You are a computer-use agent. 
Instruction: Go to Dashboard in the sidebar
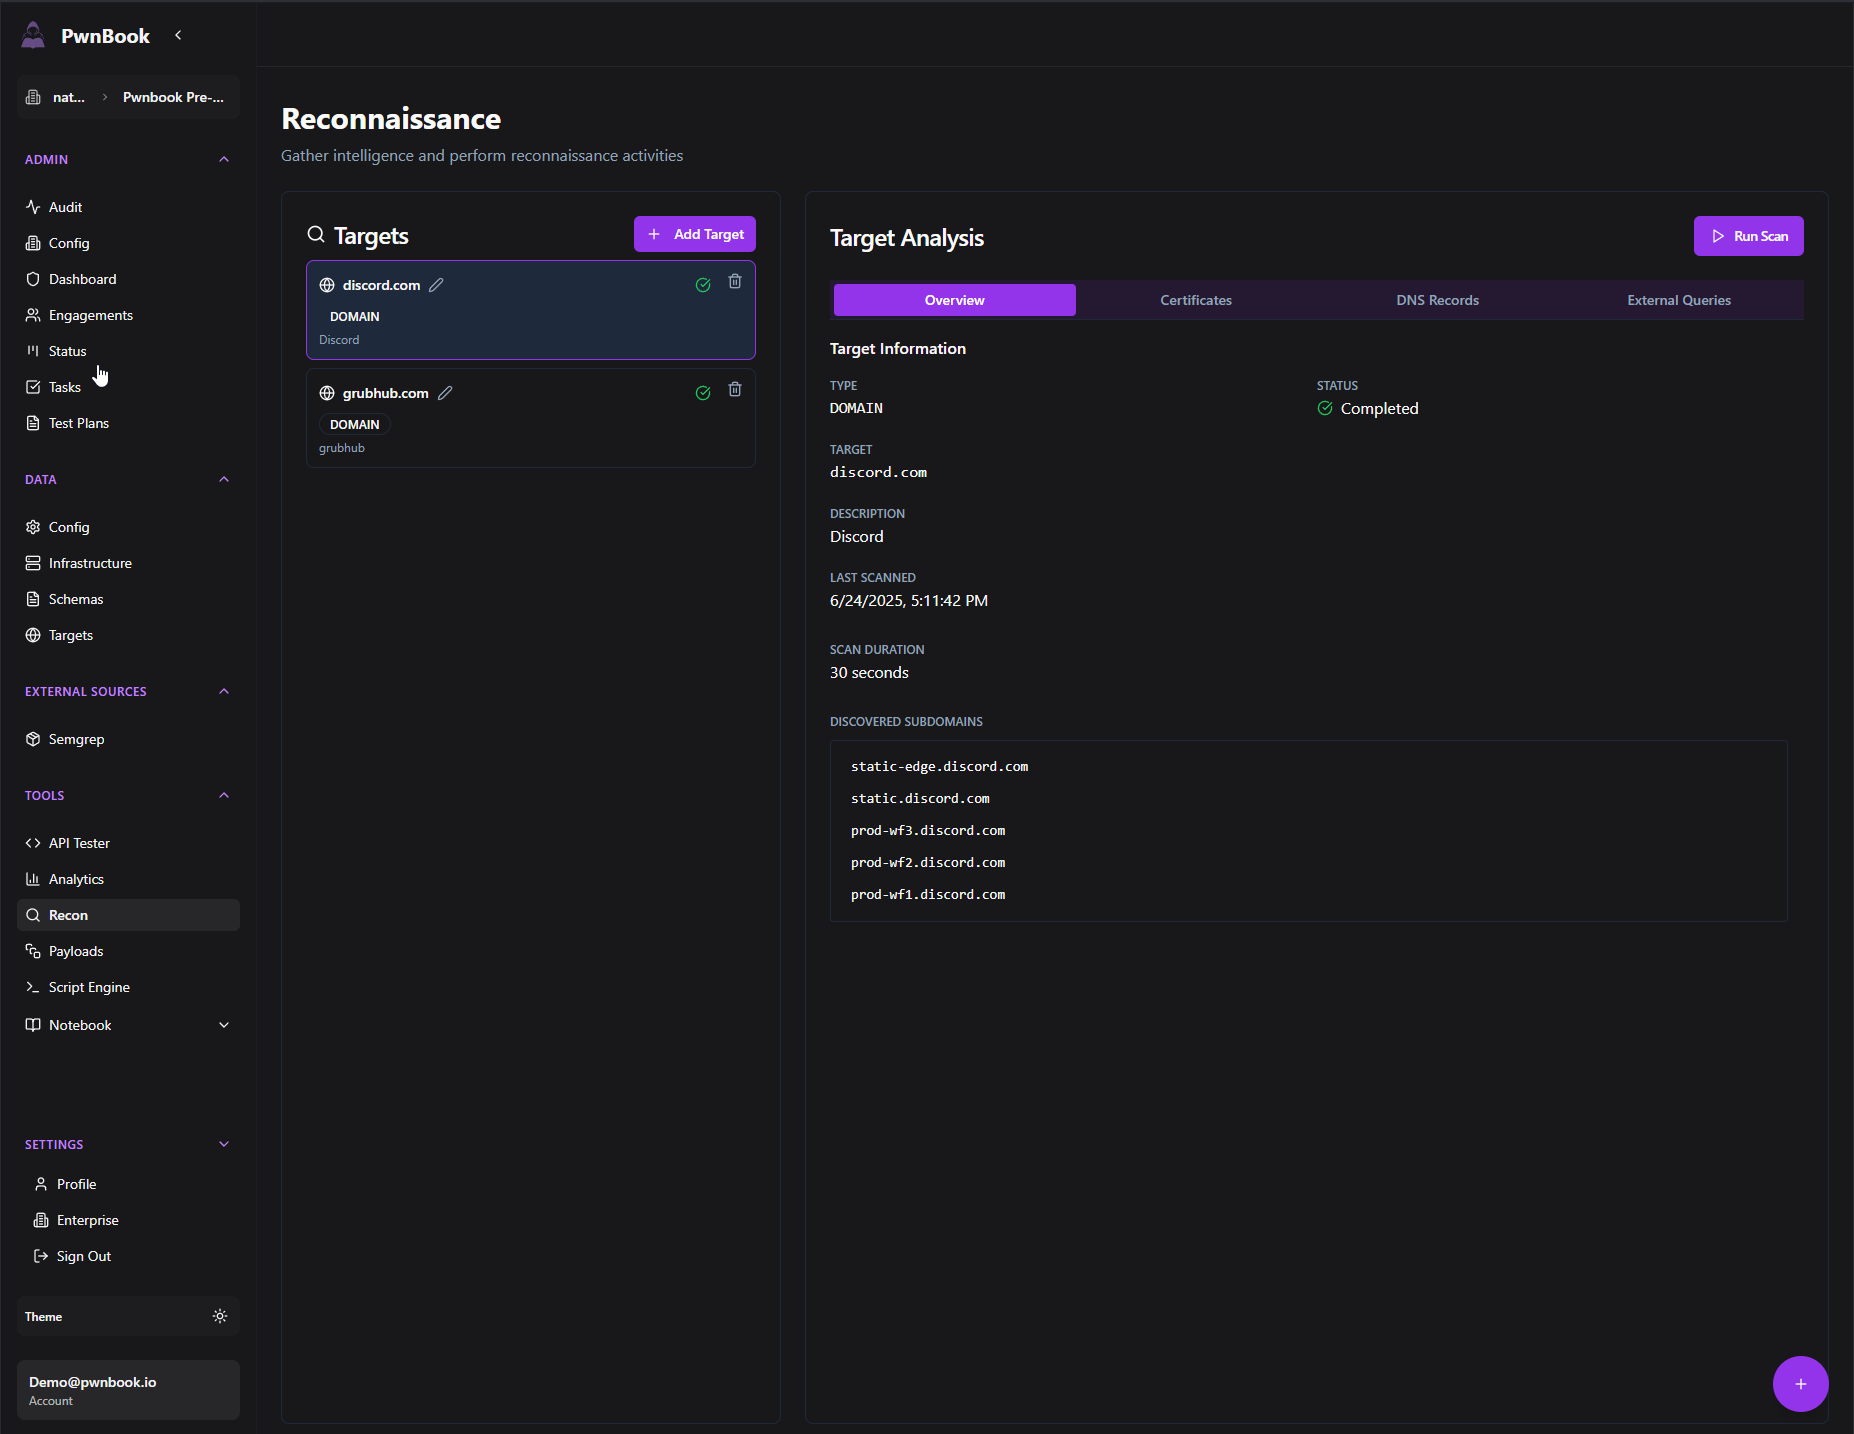click(x=128, y=279)
